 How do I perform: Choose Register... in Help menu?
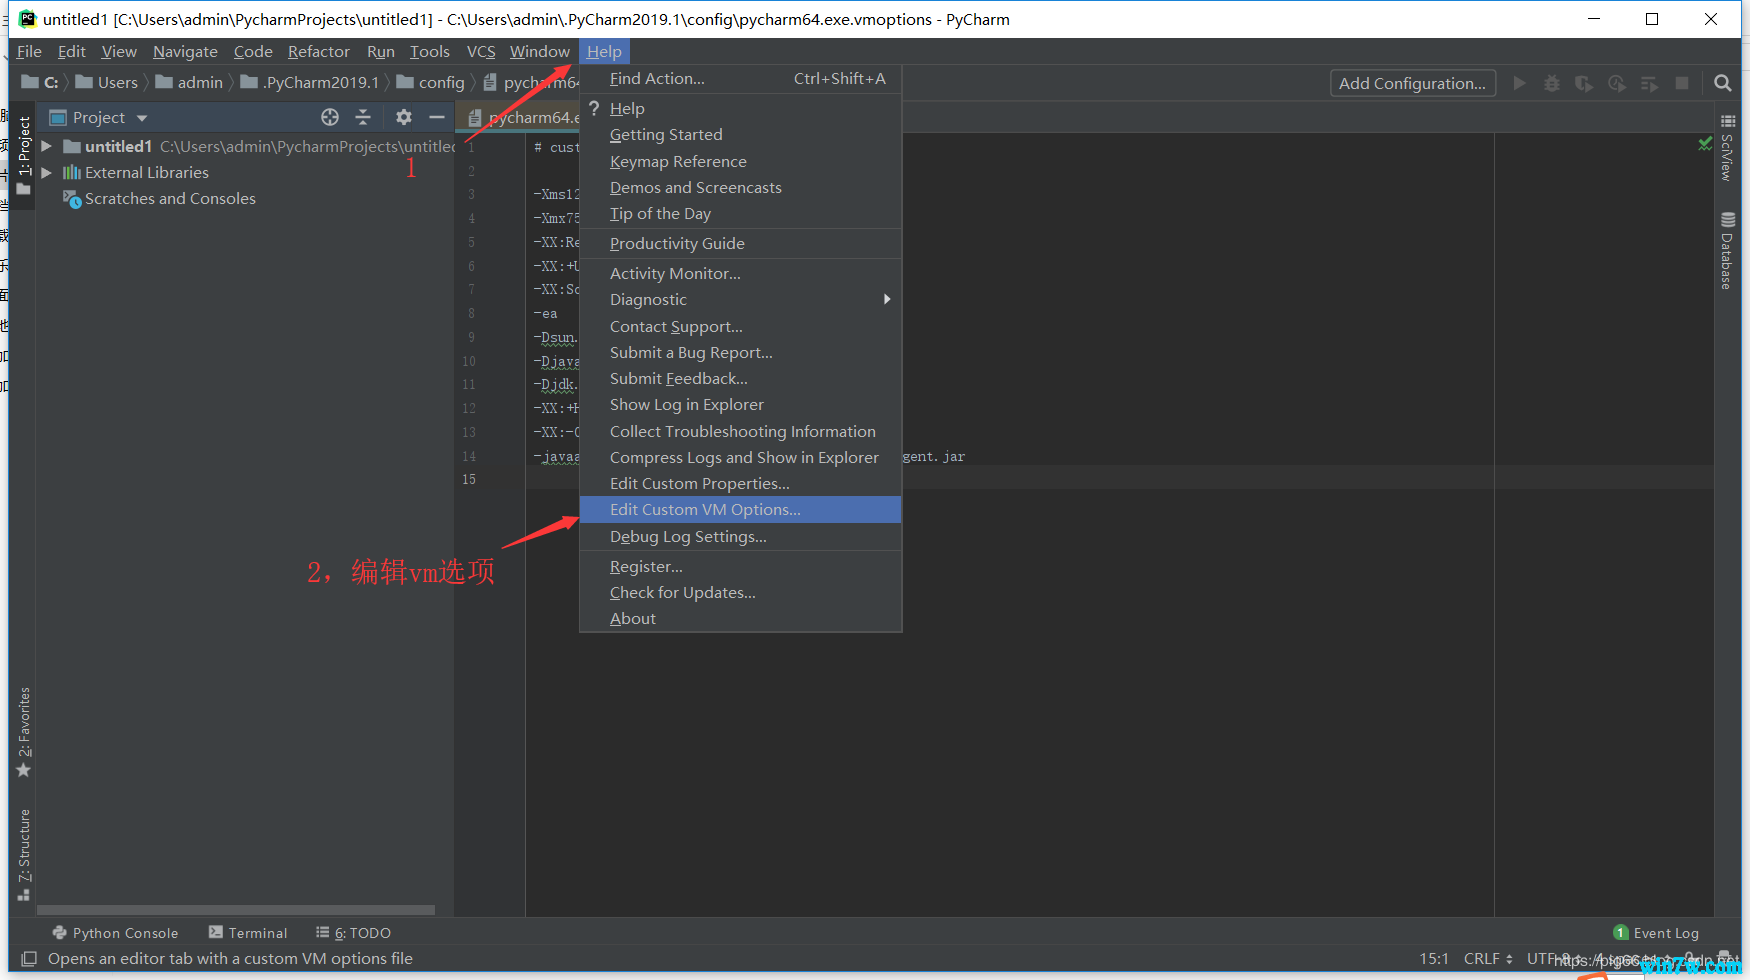point(740,566)
